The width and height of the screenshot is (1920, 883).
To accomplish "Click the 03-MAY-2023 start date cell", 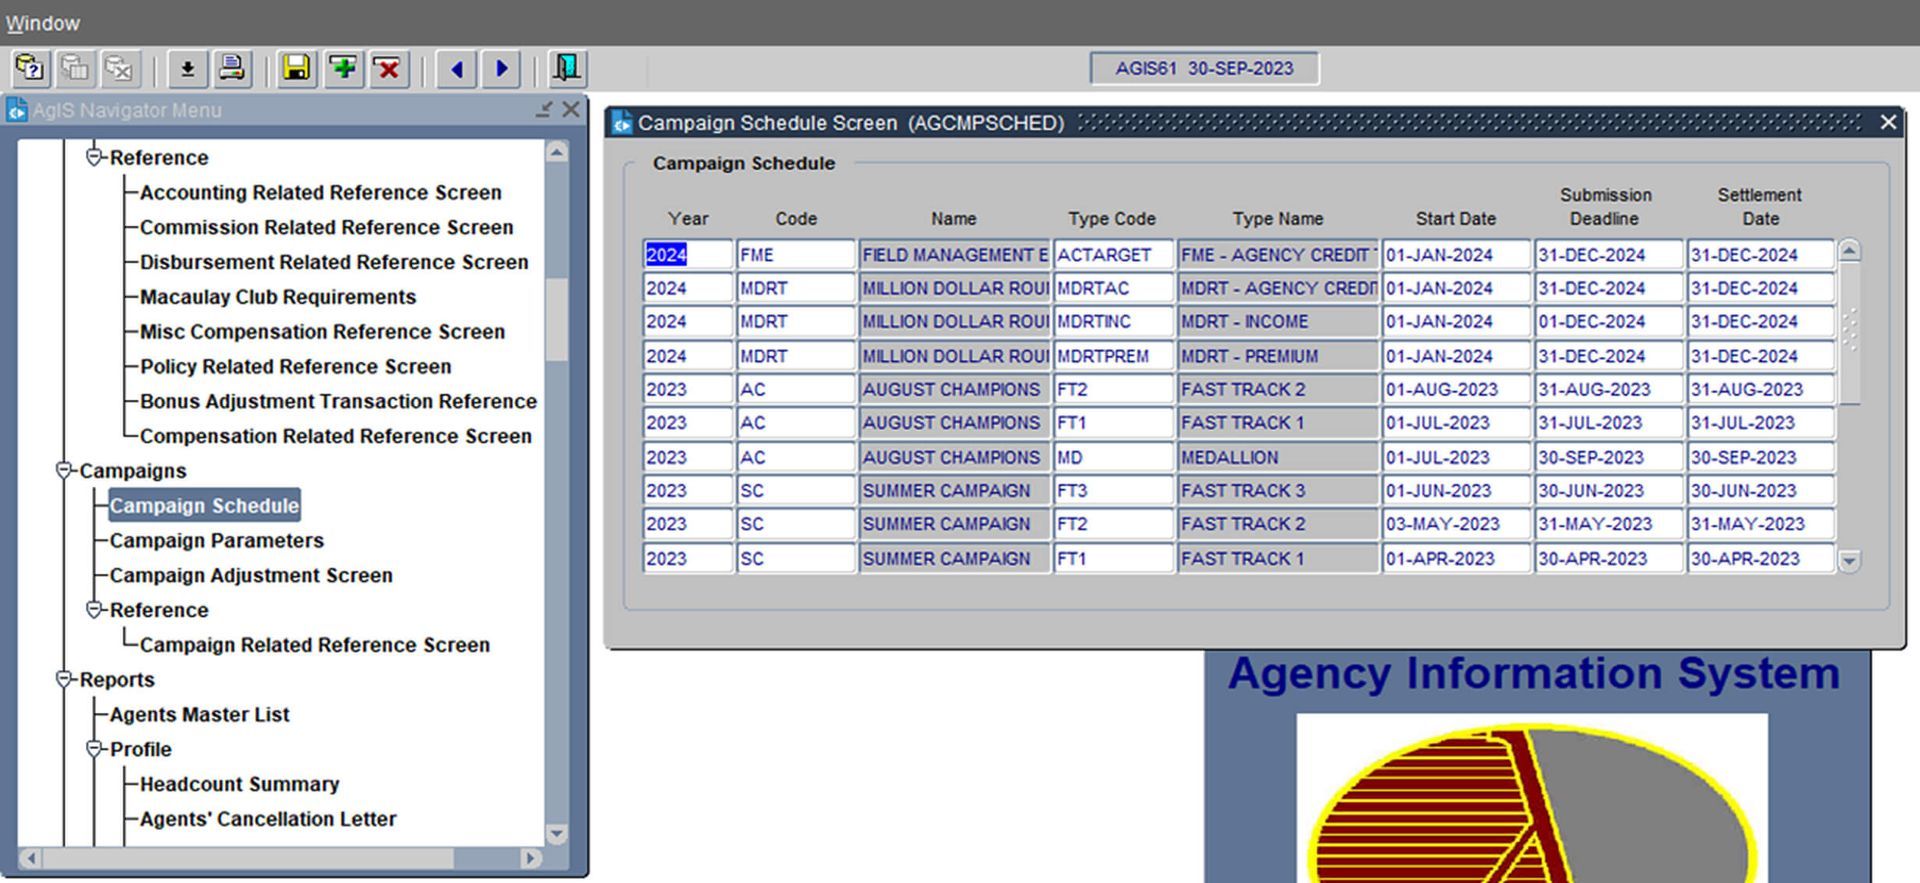I will click(1456, 524).
